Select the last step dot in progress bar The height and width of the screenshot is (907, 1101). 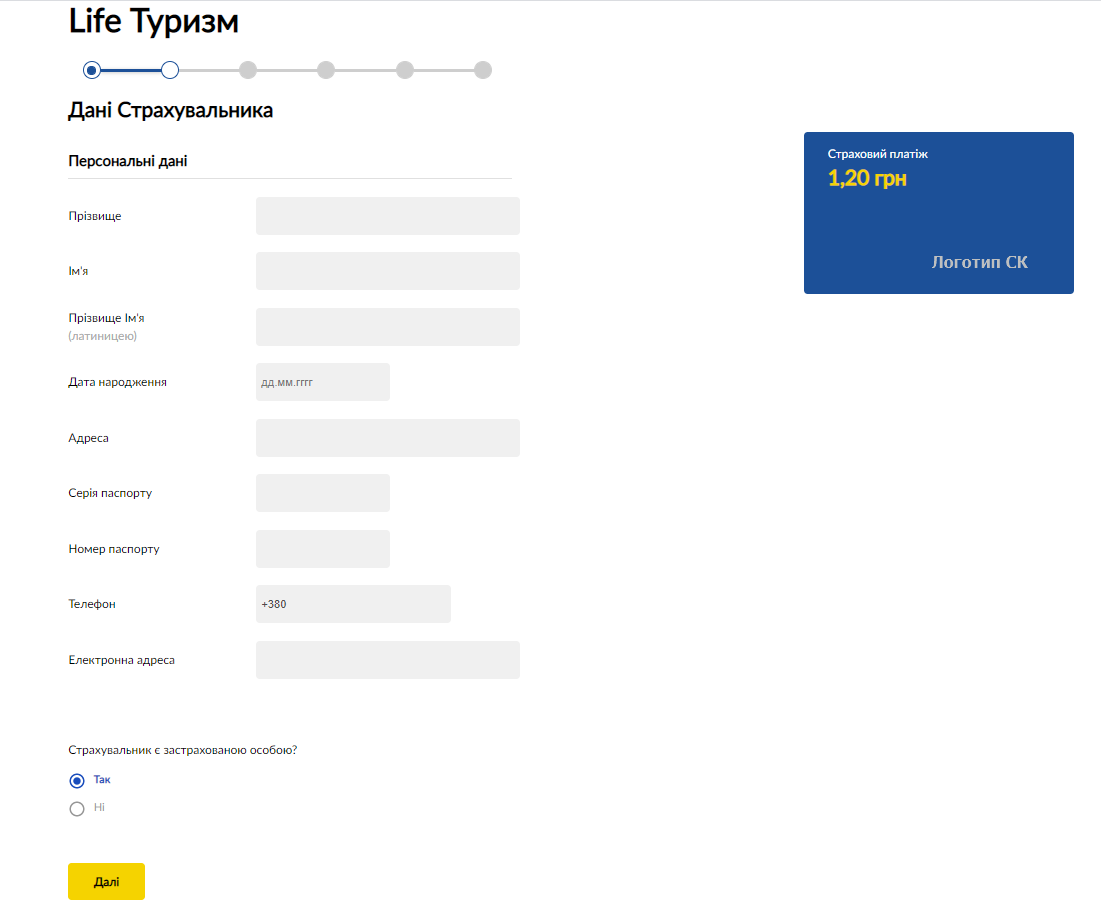tap(483, 70)
